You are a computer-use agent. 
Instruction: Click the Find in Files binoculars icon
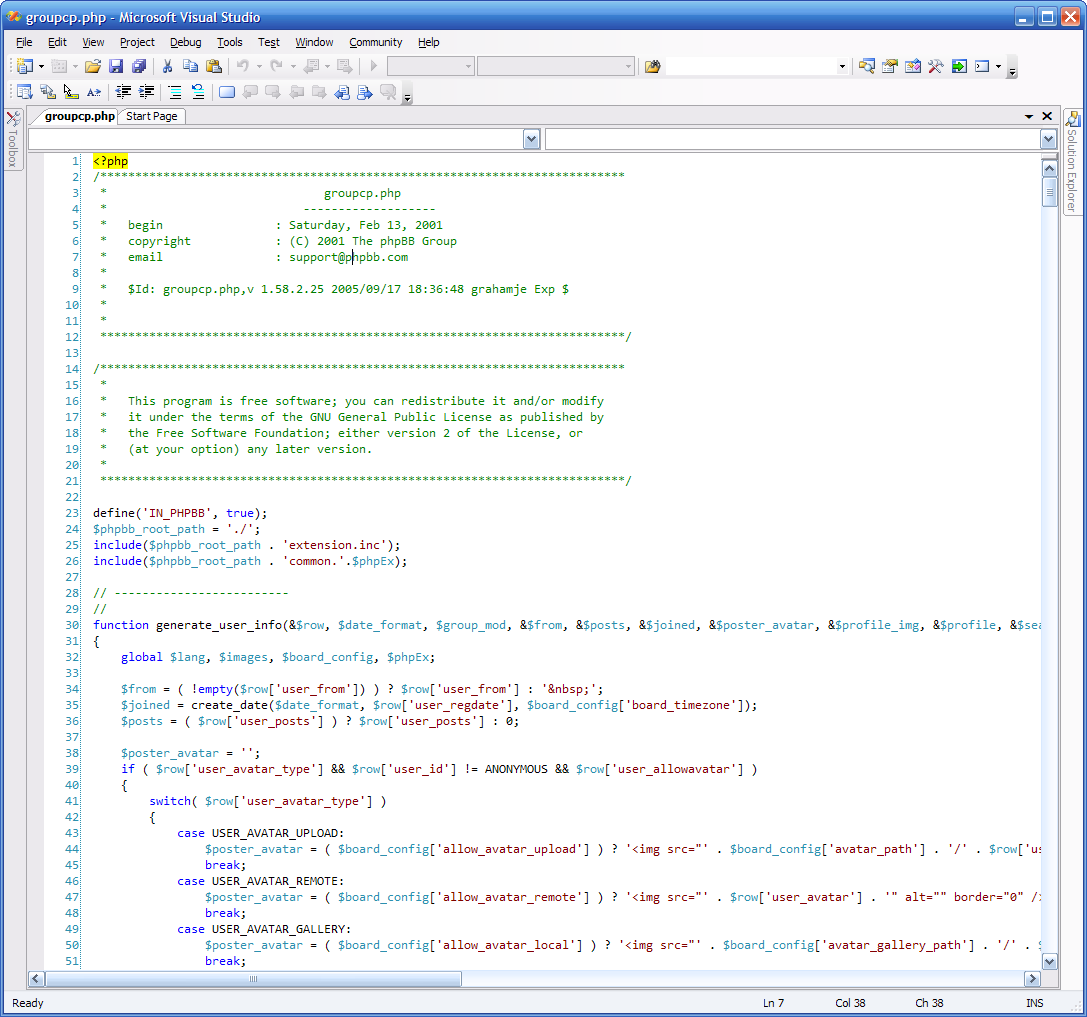coord(652,67)
